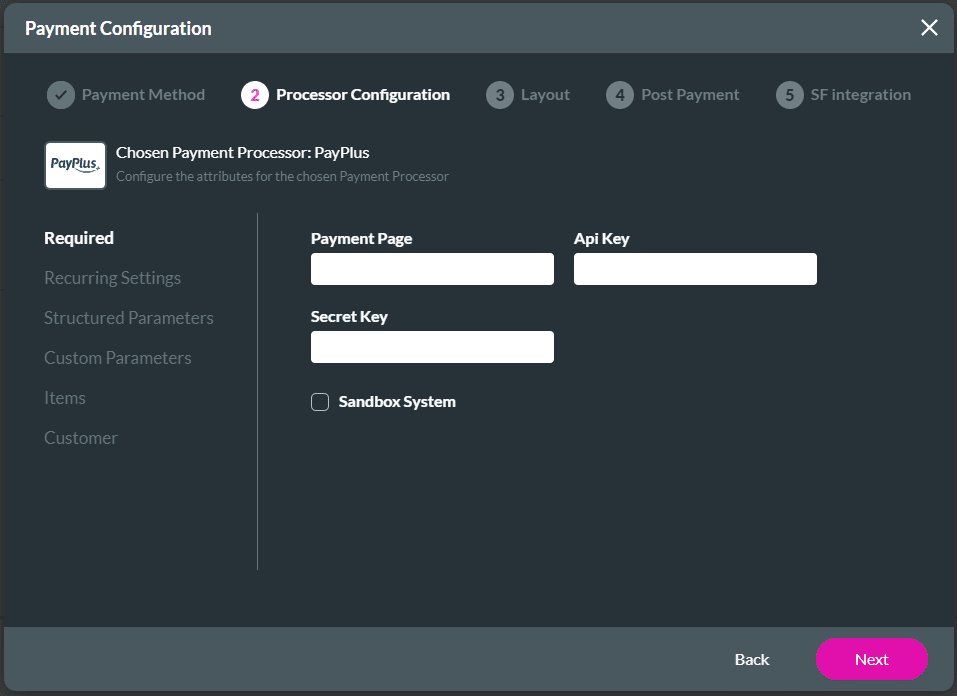This screenshot has width=957, height=696.
Task: Focus the Payment Page input field
Action: 432,269
